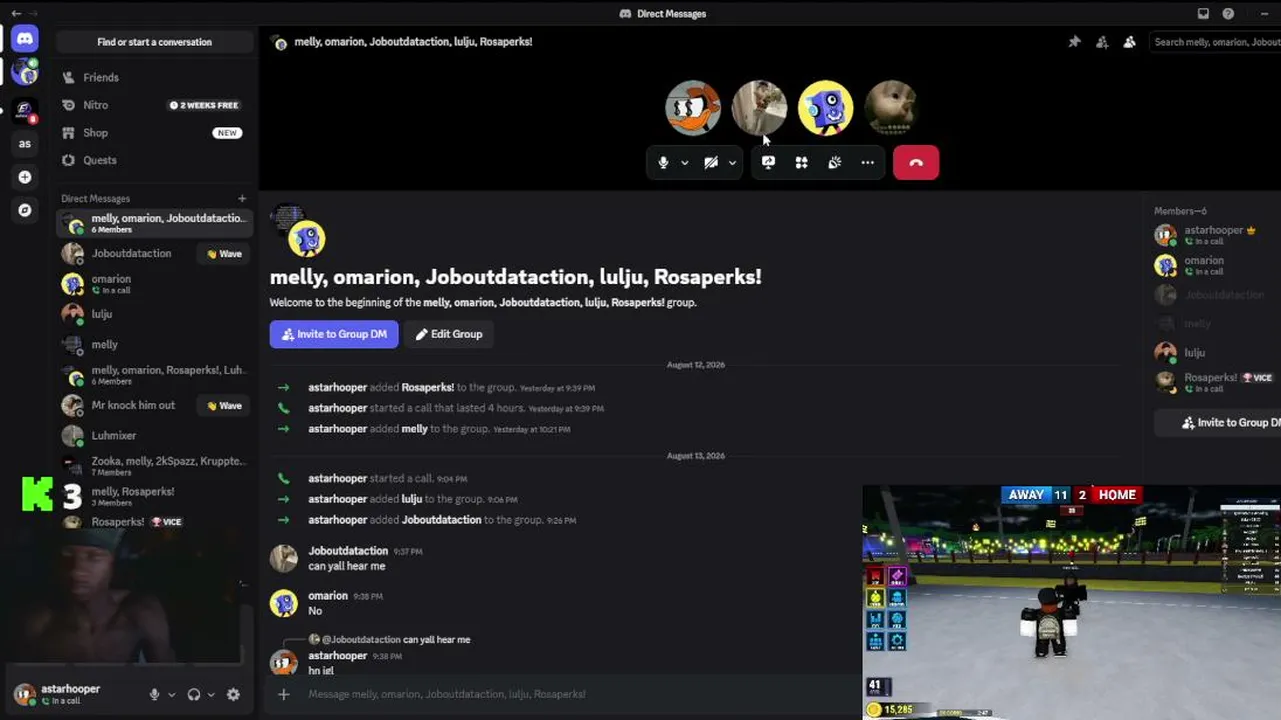Open the 'Zooka, melly, 2kSpazz' group DM

click(x=154, y=465)
